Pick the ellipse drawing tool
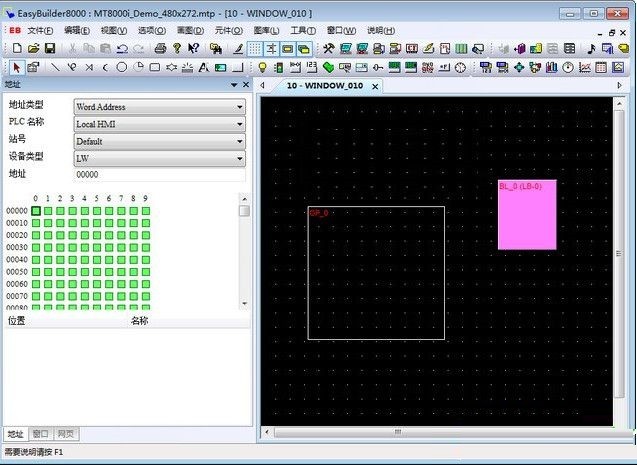Viewport: 637px width, 465px height. coord(122,67)
